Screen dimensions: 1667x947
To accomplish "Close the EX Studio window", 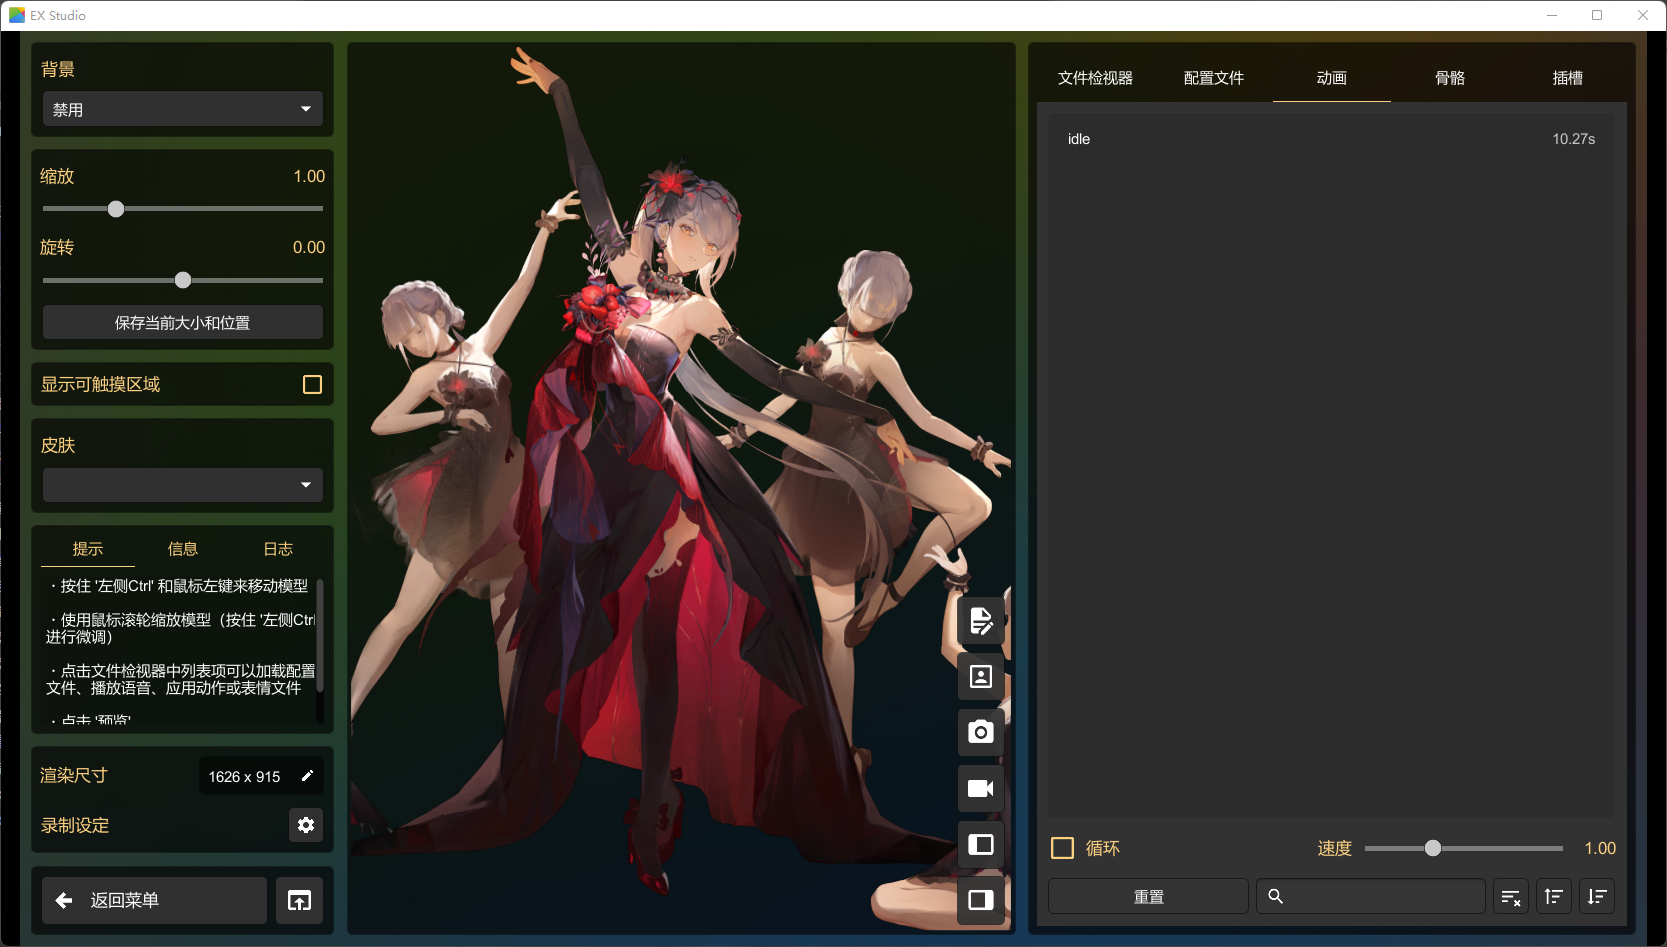I will pos(1643,15).
